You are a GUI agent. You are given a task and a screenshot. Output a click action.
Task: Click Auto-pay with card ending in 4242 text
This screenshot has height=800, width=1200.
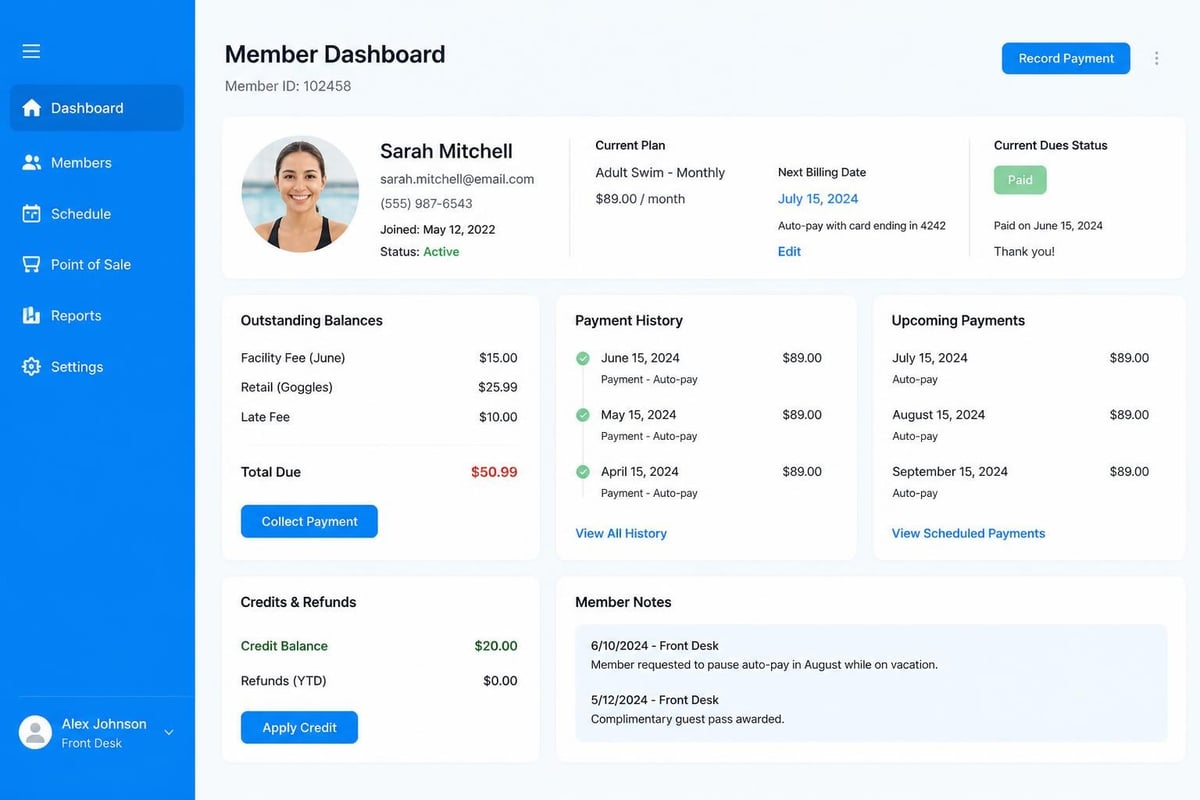click(862, 226)
